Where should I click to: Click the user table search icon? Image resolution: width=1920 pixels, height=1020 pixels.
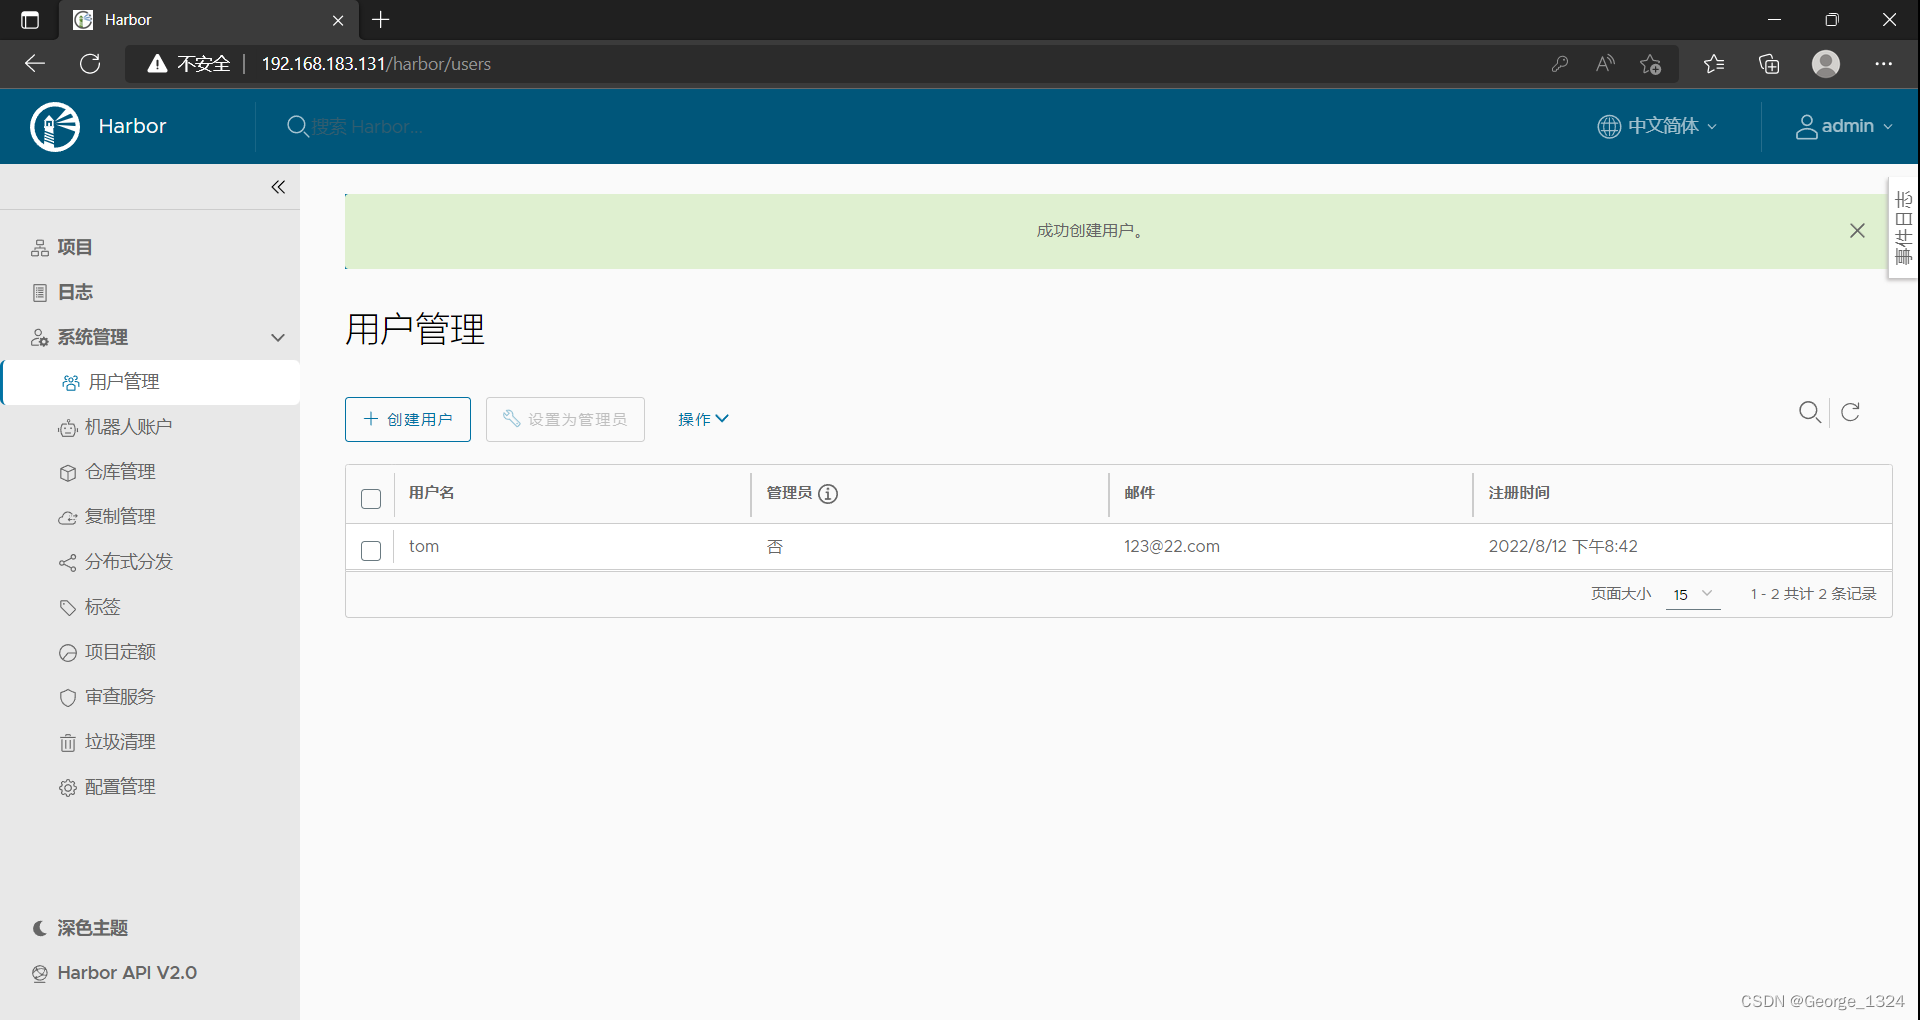point(1809,412)
